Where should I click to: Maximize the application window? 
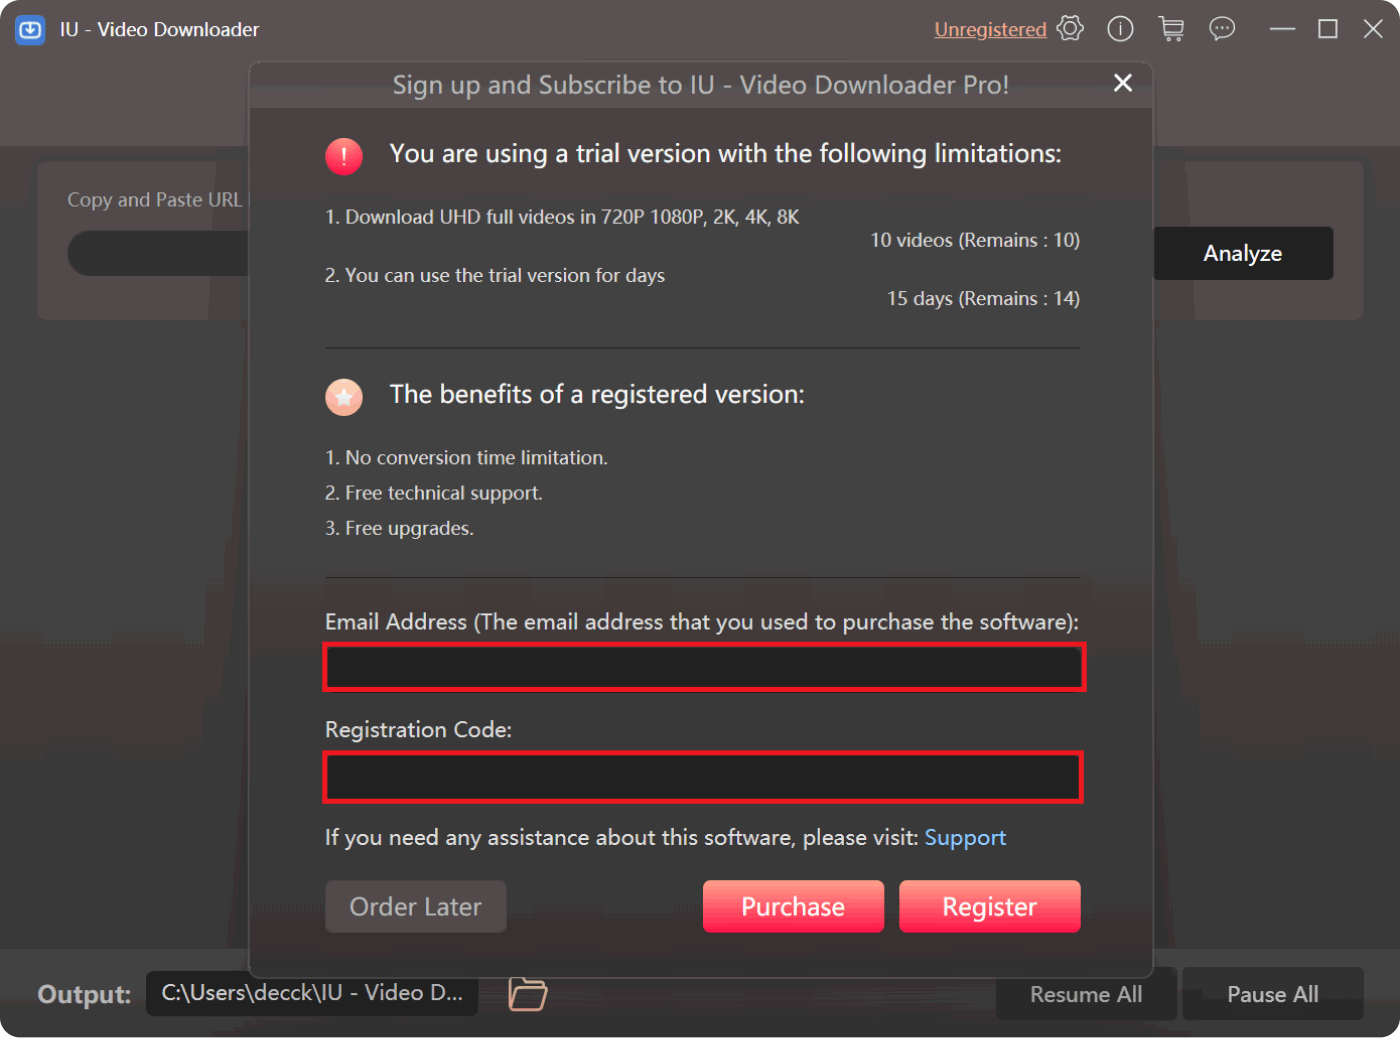point(1328,29)
